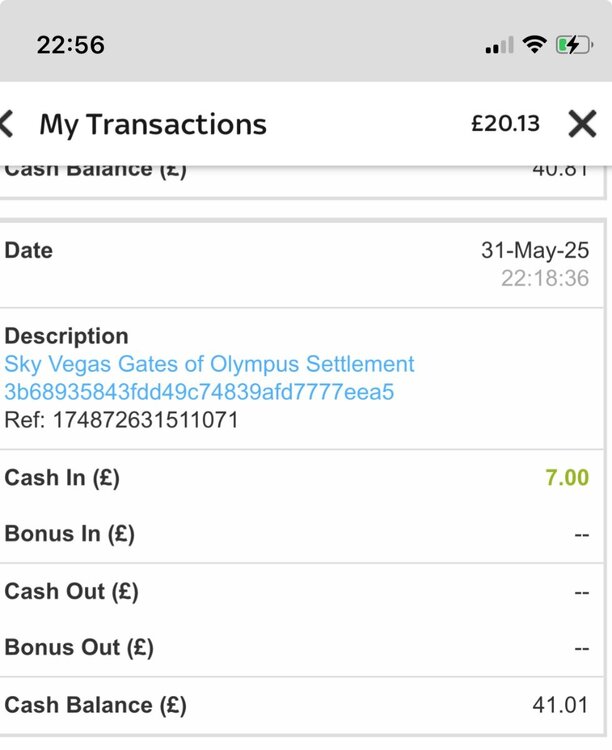Viewport: 612px width, 750px height.
Task: Tap the Cash Out (£) row label
Action: point(71,591)
